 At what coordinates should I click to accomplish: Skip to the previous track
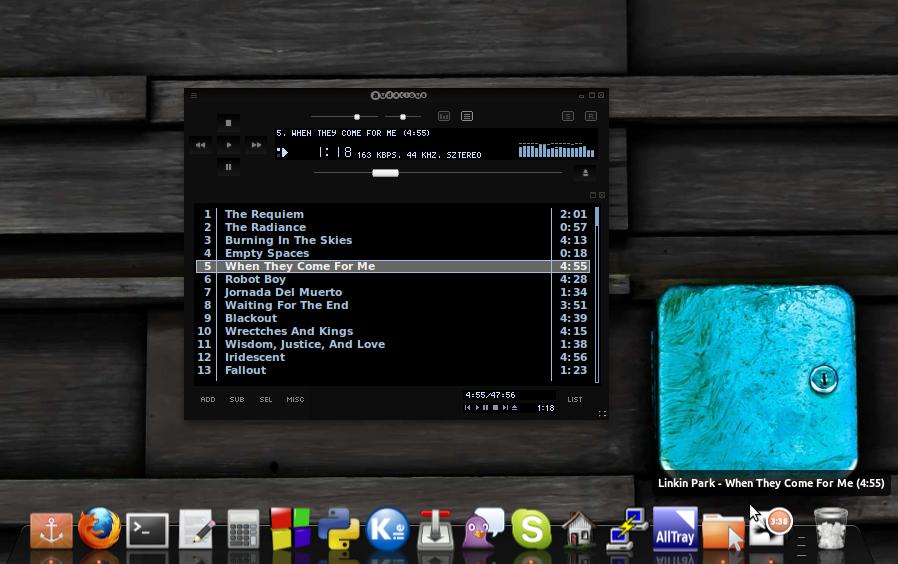(x=200, y=145)
